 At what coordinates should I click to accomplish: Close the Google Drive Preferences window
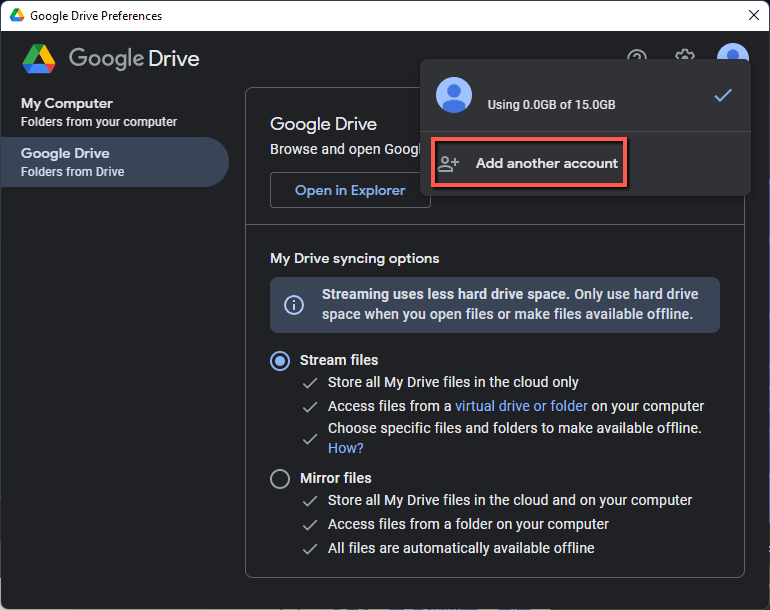click(754, 15)
